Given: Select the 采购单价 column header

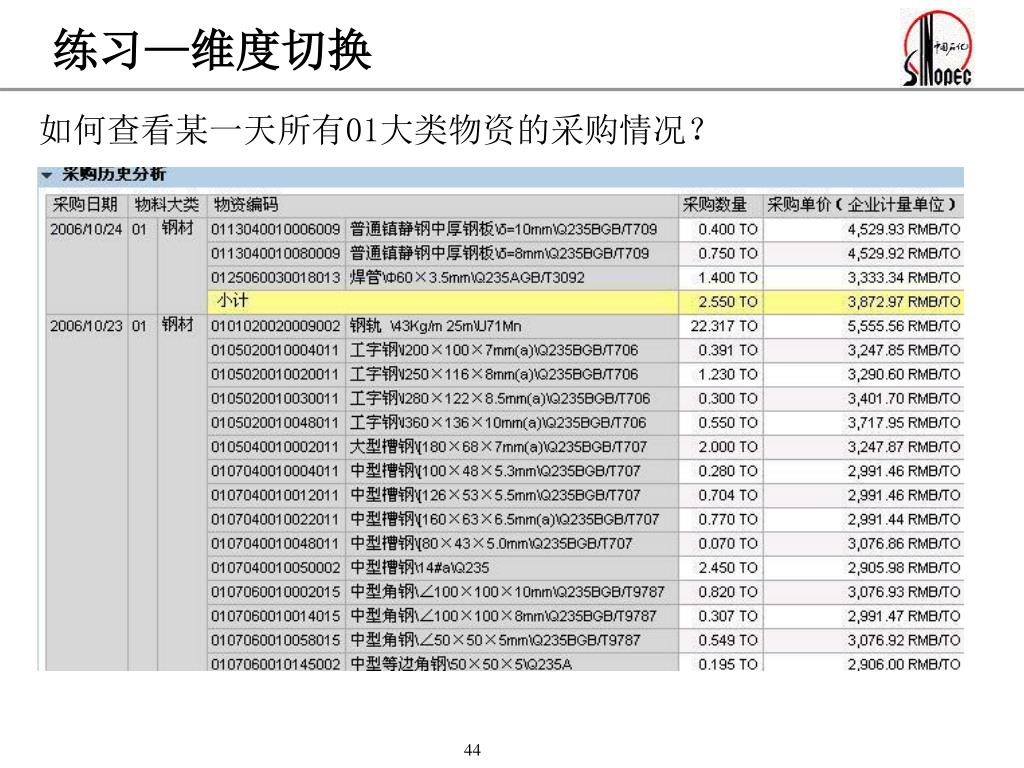Looking at the screenshot, I should point(862,205).
